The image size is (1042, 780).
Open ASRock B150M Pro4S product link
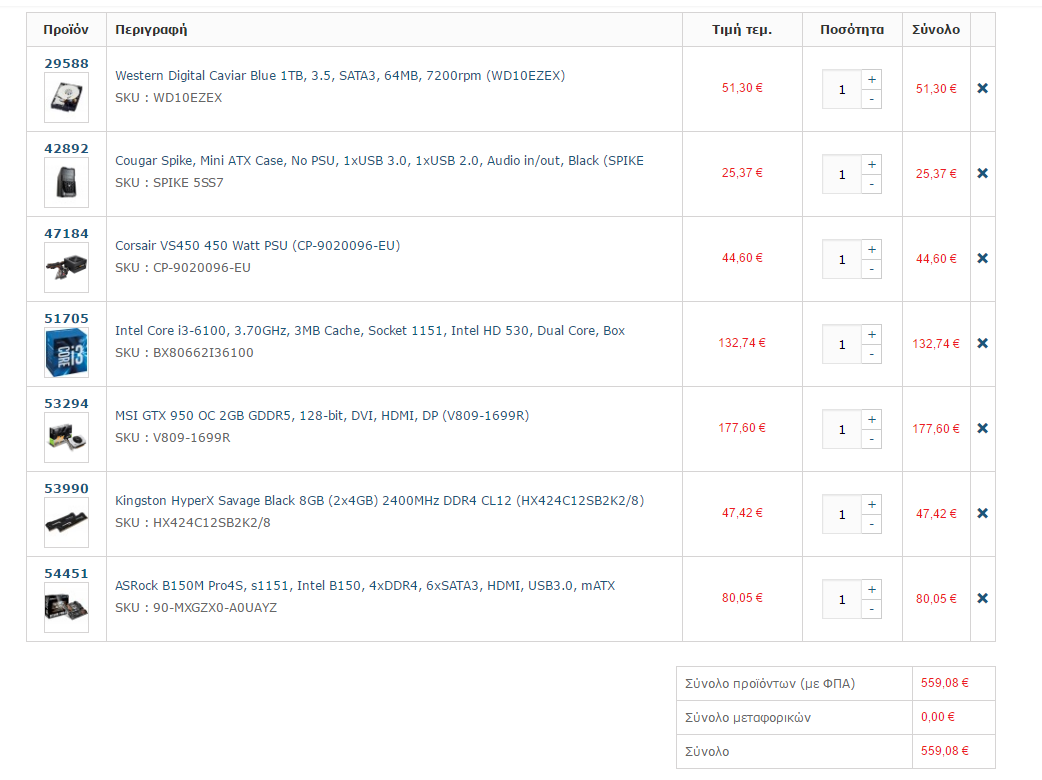(365, 586)
